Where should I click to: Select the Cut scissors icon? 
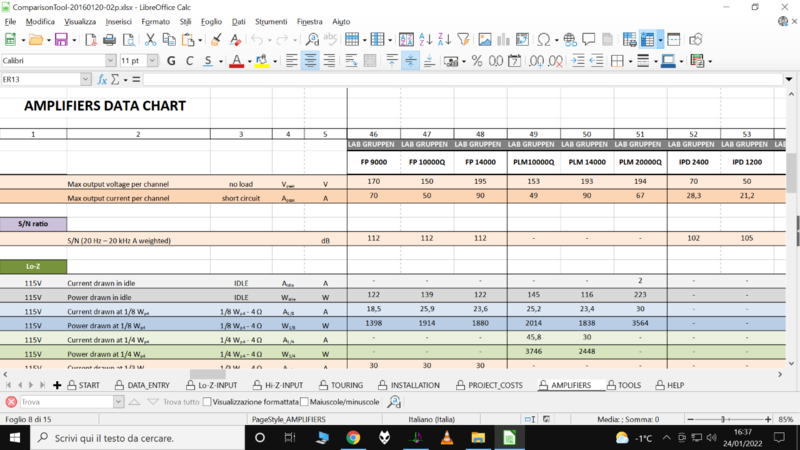pyautogui.click(x=150, y=40)
